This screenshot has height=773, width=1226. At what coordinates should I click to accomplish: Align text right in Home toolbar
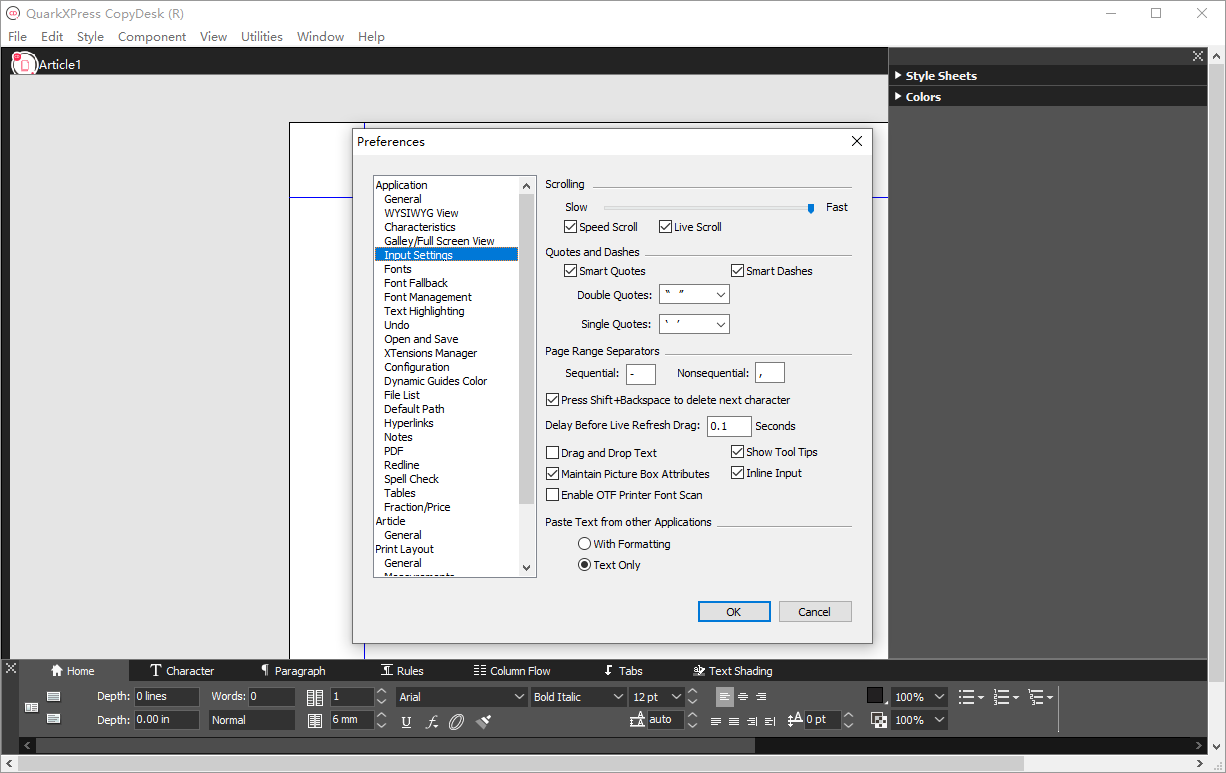pos(761,696)
